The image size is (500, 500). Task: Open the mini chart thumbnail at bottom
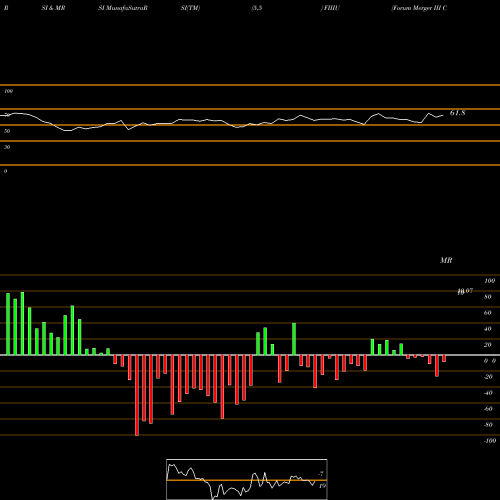click(x=247, y=479)
